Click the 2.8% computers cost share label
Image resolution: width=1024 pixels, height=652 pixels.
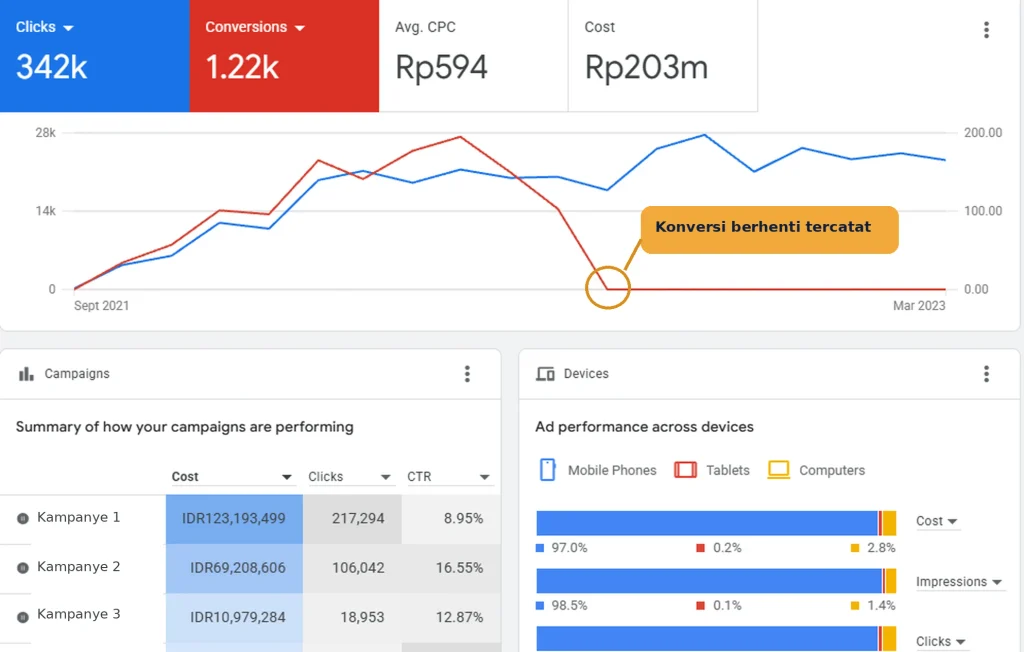pyautogui.click(x=881, y=547)
